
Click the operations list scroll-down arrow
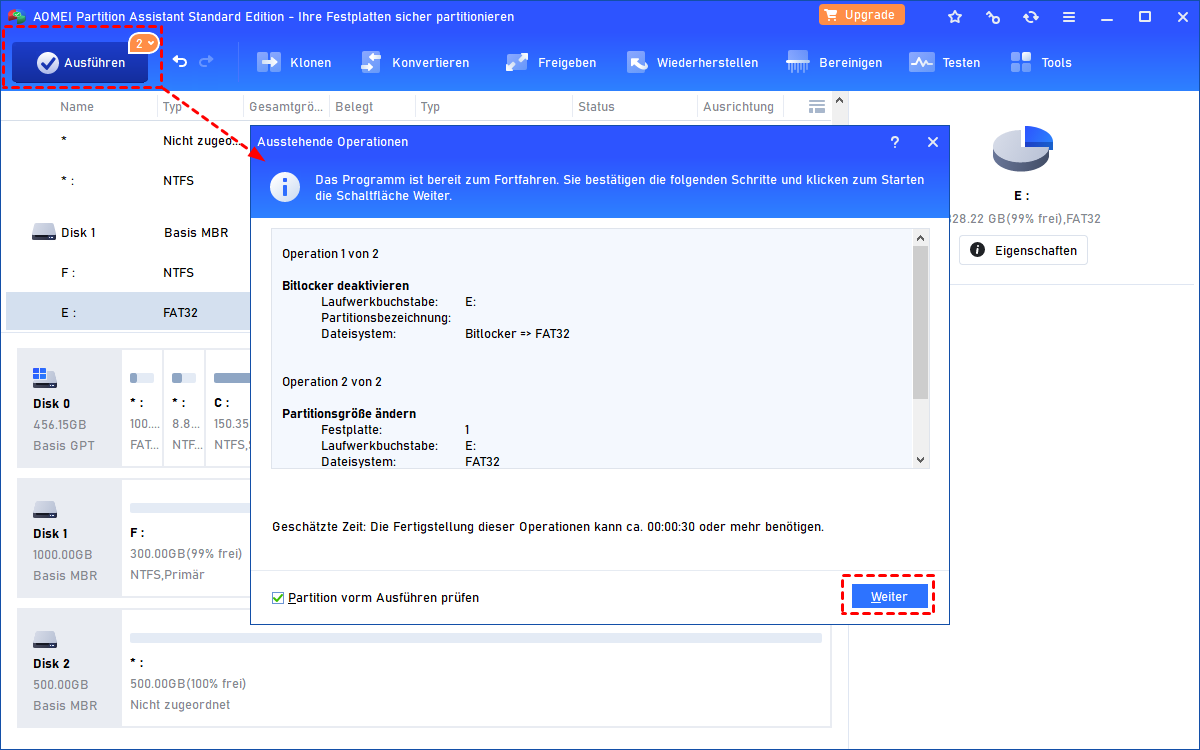pos(921,459)
